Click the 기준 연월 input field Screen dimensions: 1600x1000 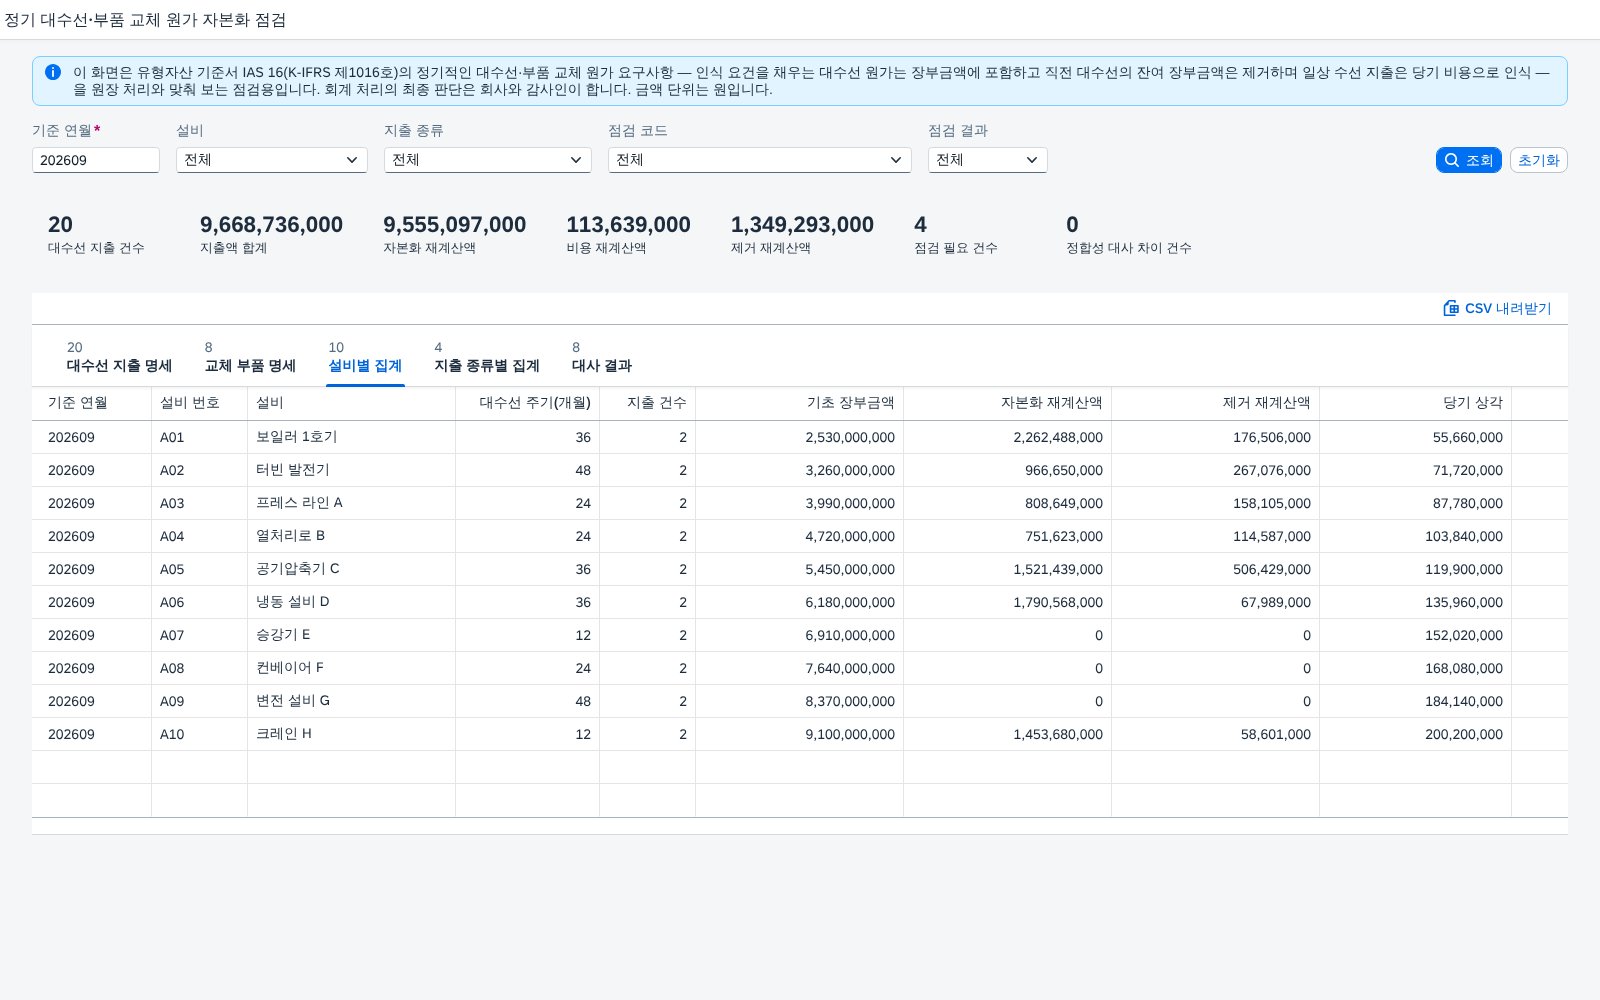pyautogui.click(x=96, y=160)
